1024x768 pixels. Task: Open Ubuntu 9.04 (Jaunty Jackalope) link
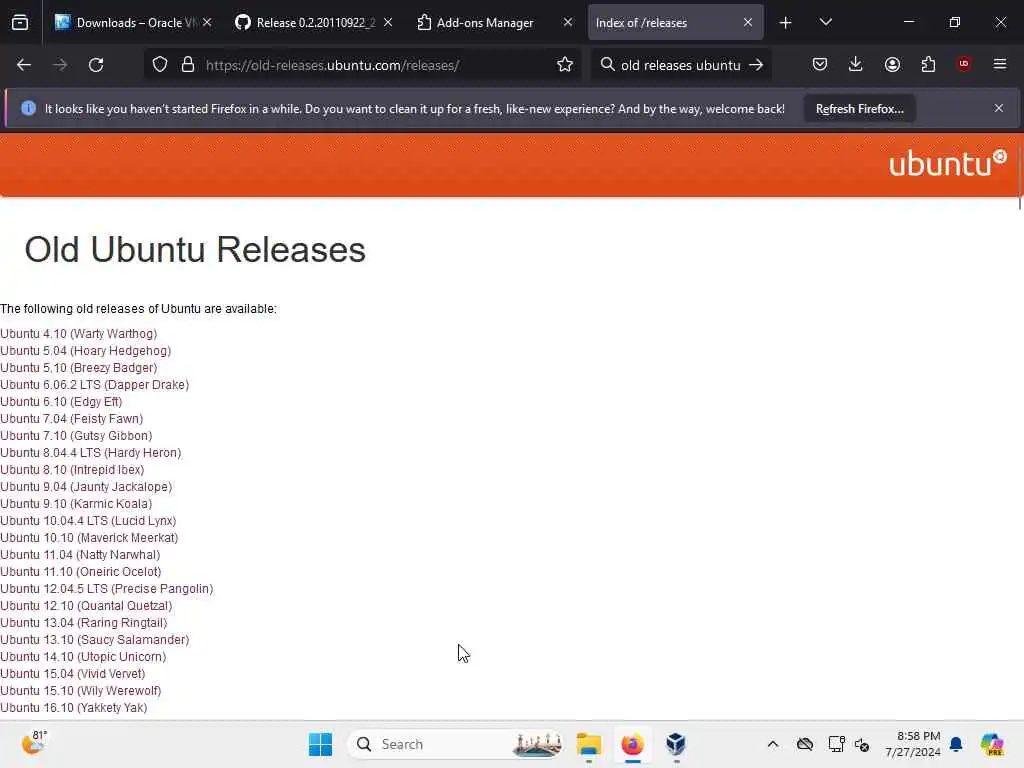point(86,487)
